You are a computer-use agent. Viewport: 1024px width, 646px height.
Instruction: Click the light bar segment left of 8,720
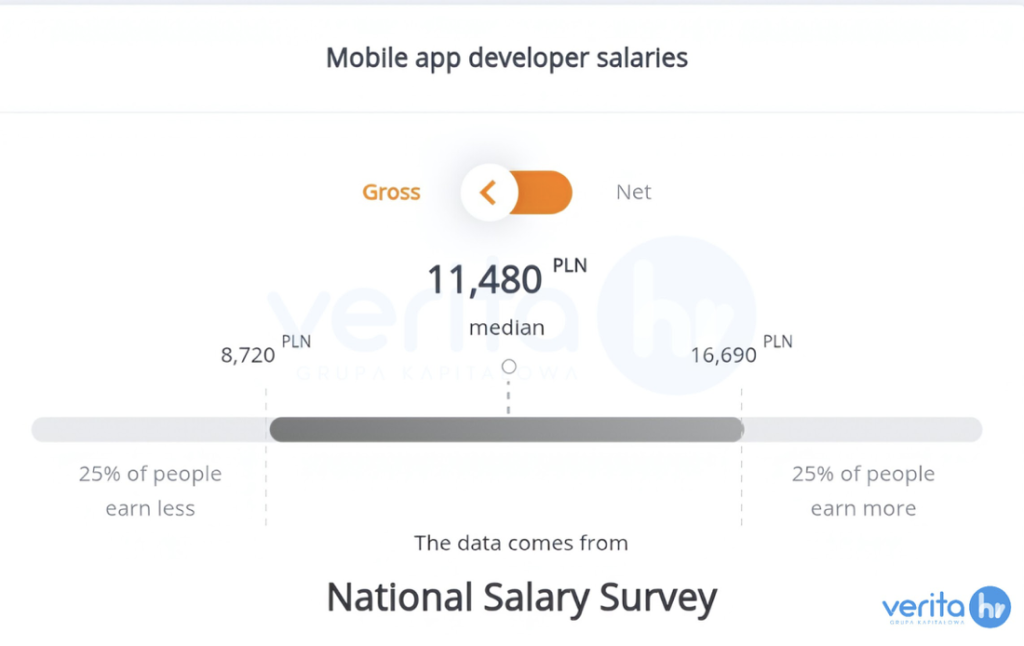tap(150, 430)
